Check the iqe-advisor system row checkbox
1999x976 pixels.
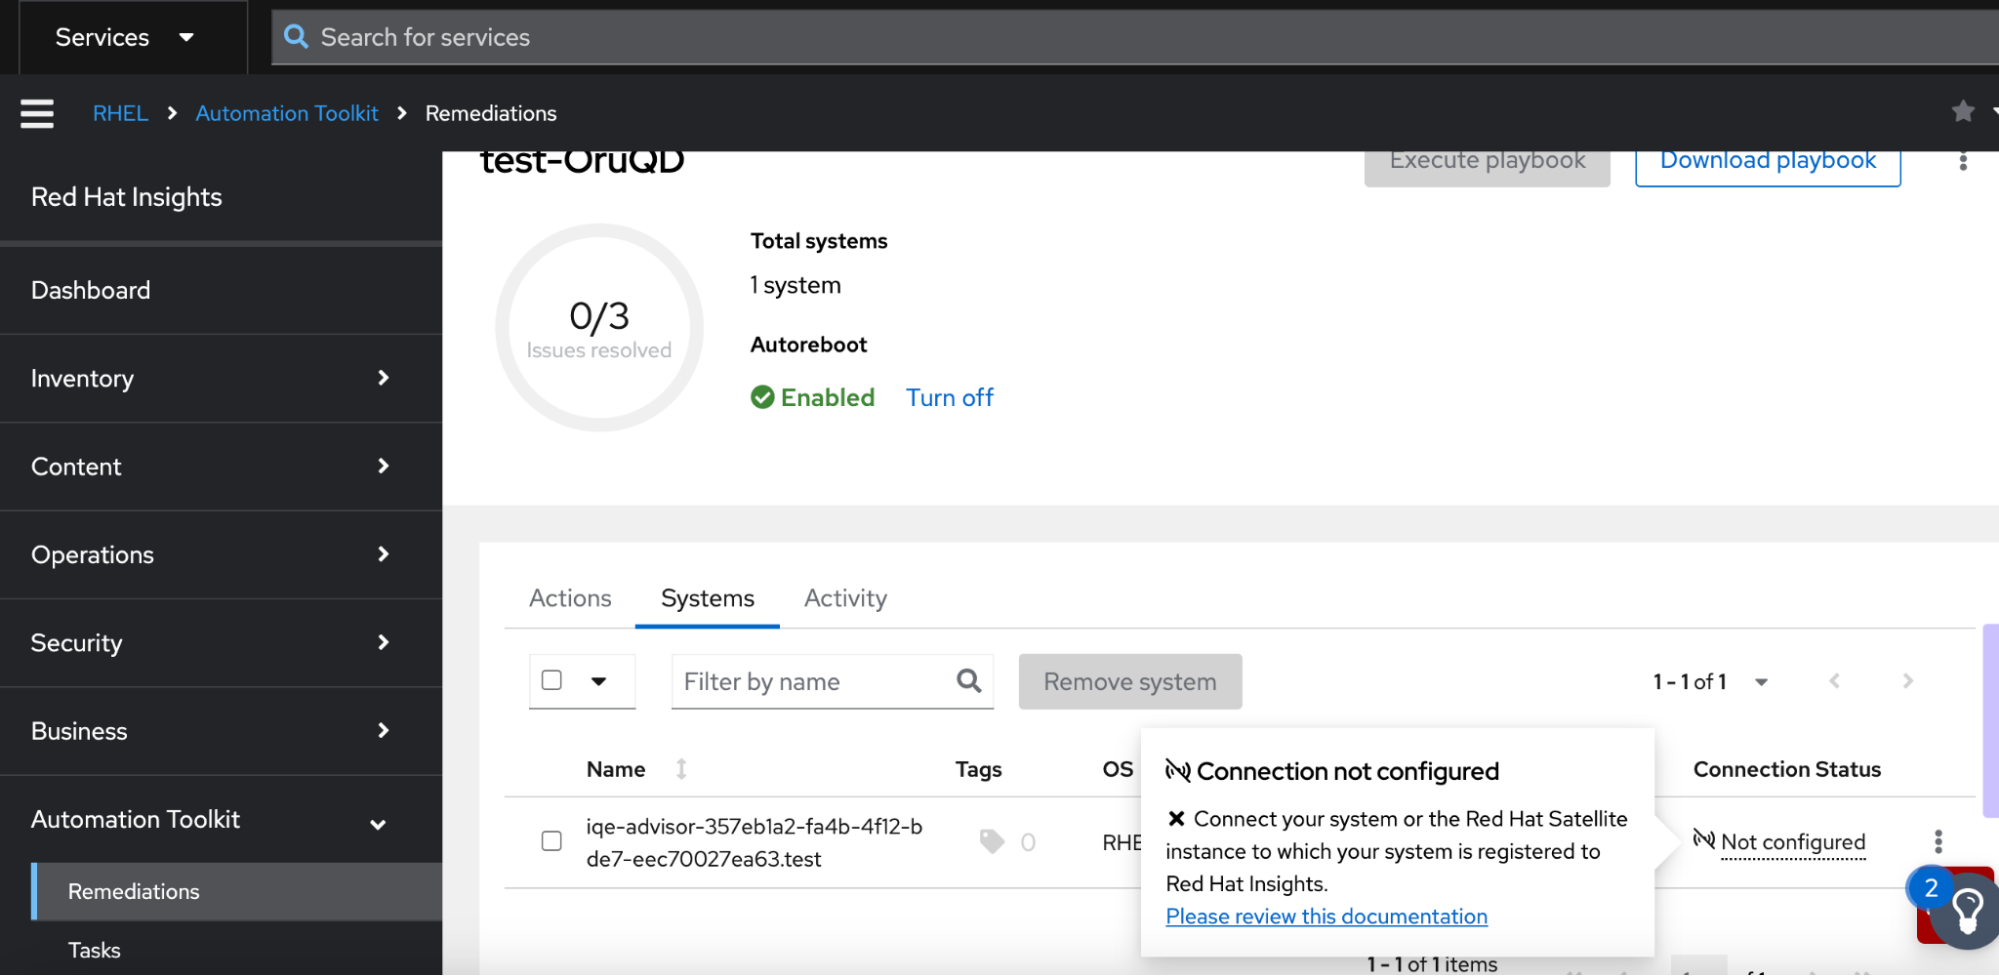[x=552, y=841]
